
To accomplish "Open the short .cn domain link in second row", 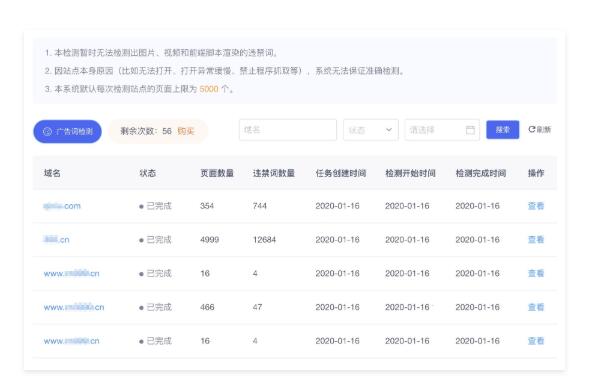I will click(x=56, y=239).
